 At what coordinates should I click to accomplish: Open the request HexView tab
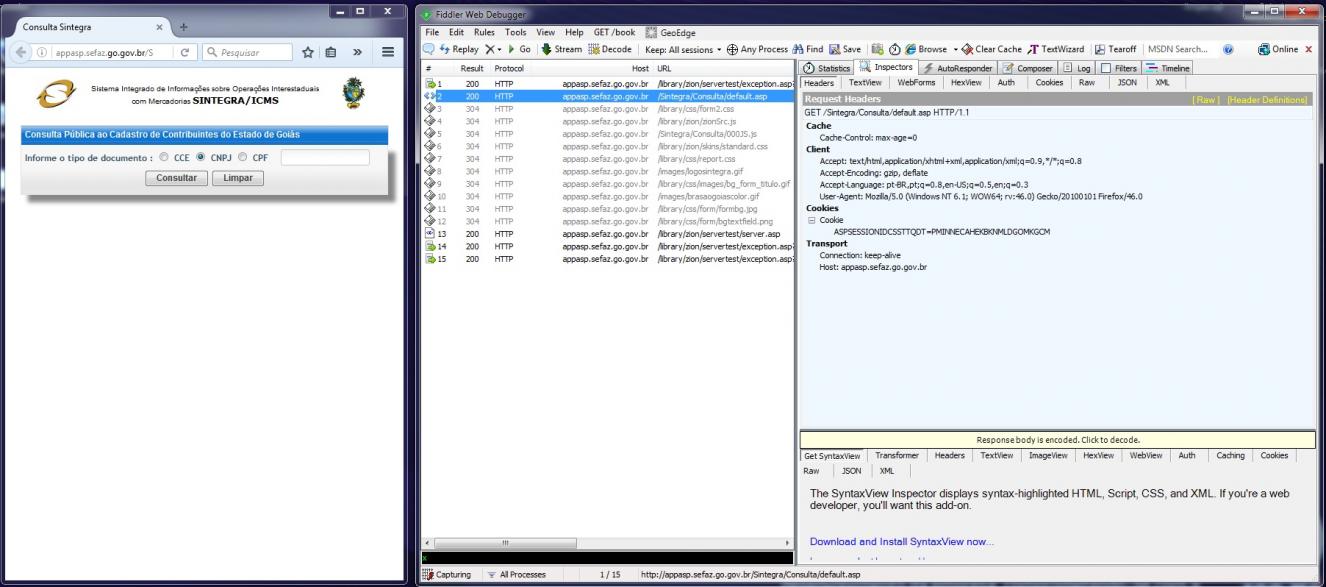coord(966,83)
